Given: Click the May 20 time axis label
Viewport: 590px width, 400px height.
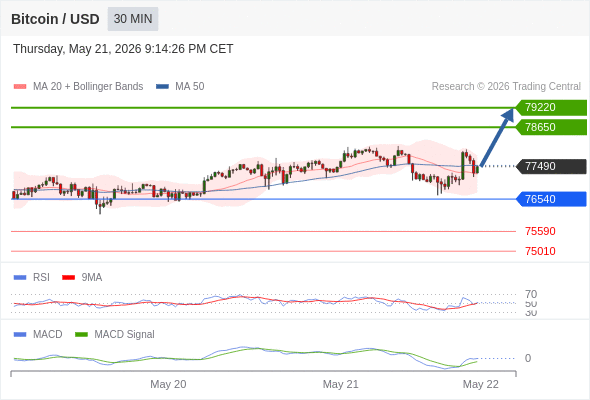Looking at the screenshot, I should coord(168,384).
